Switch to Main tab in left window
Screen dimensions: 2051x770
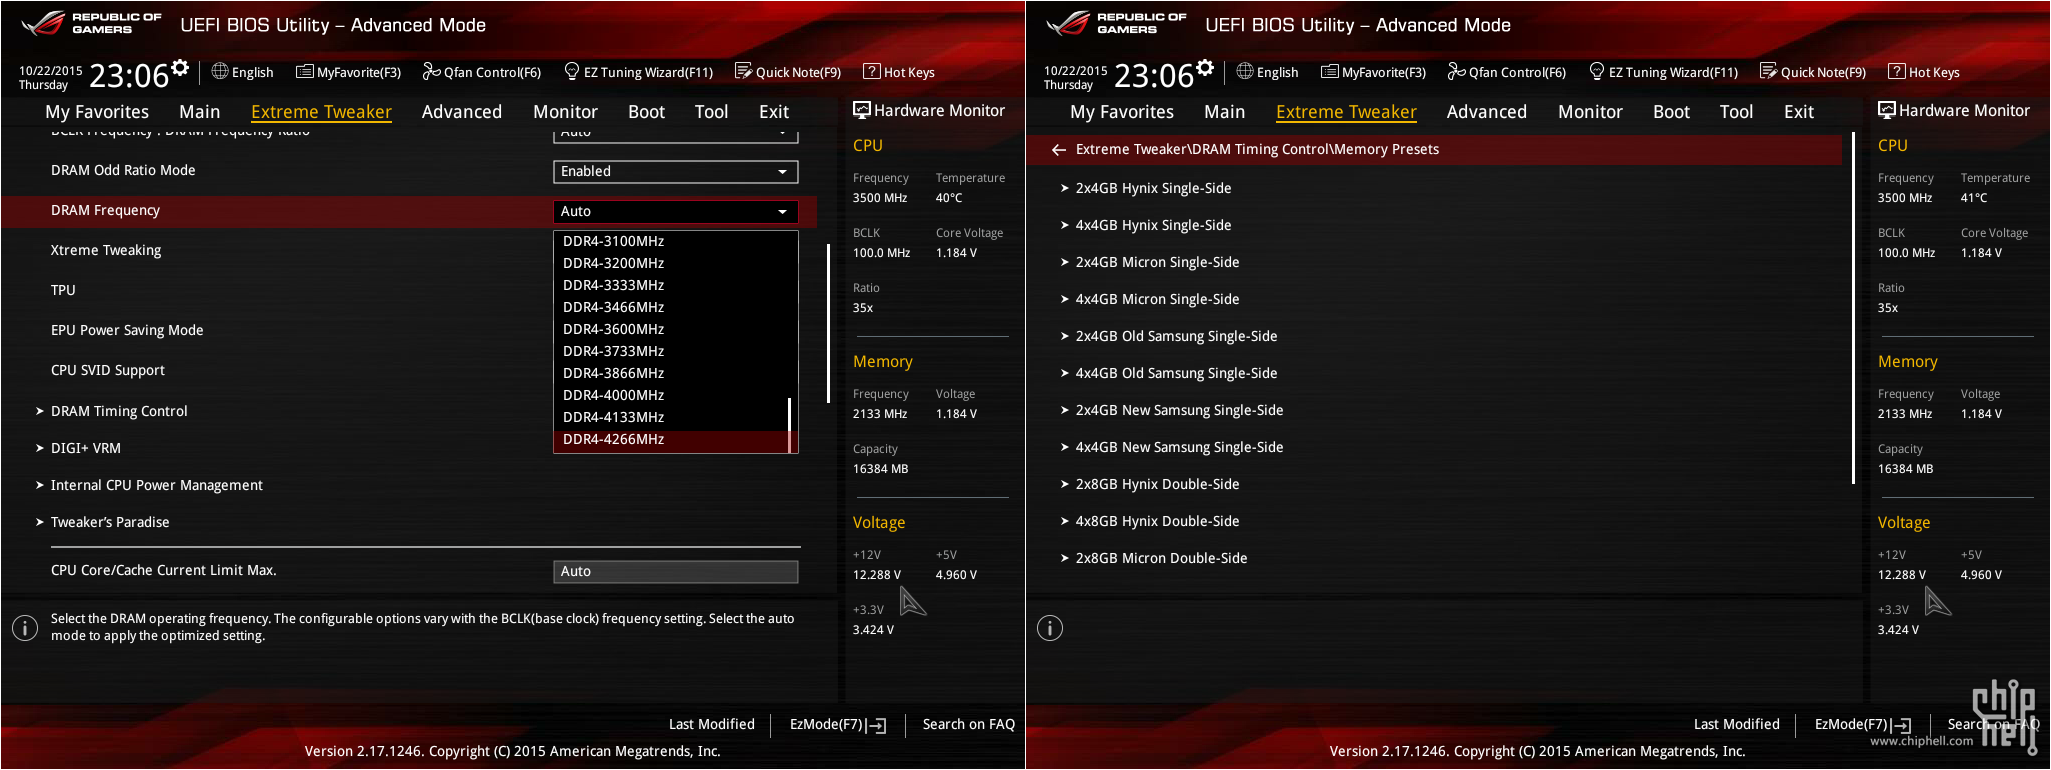click(x=200, y=112)
